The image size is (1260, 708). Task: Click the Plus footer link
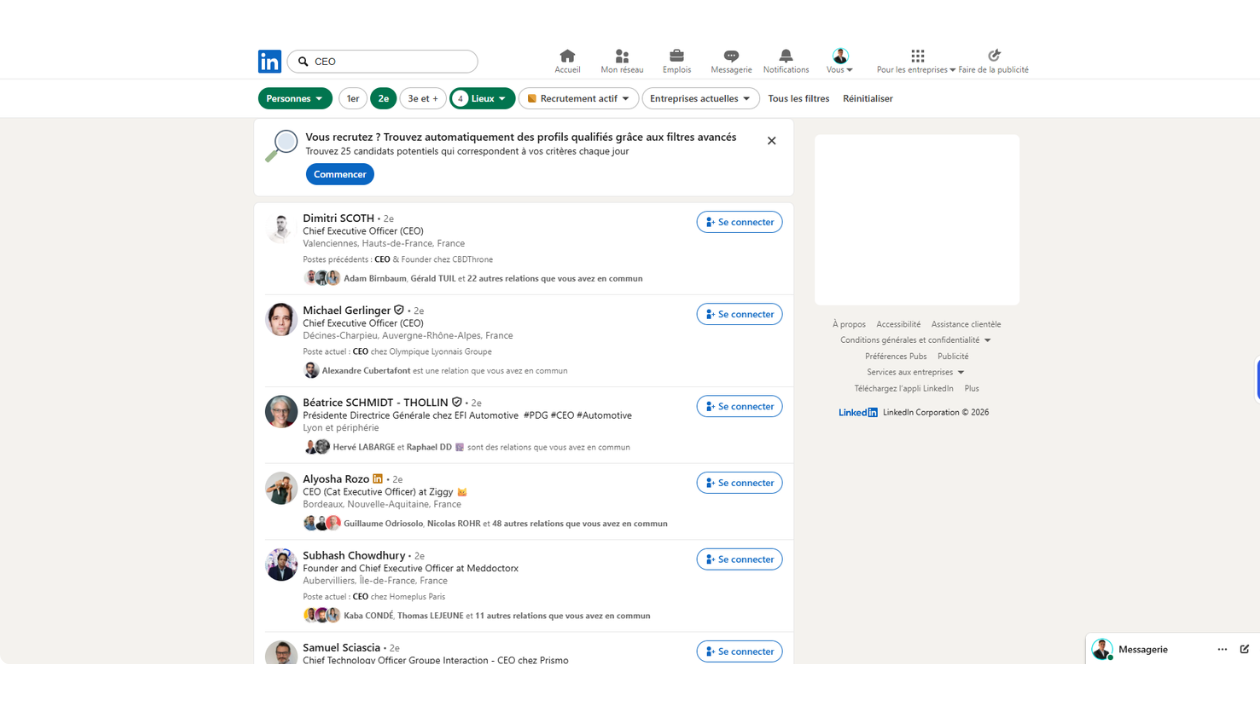(972, 388)
